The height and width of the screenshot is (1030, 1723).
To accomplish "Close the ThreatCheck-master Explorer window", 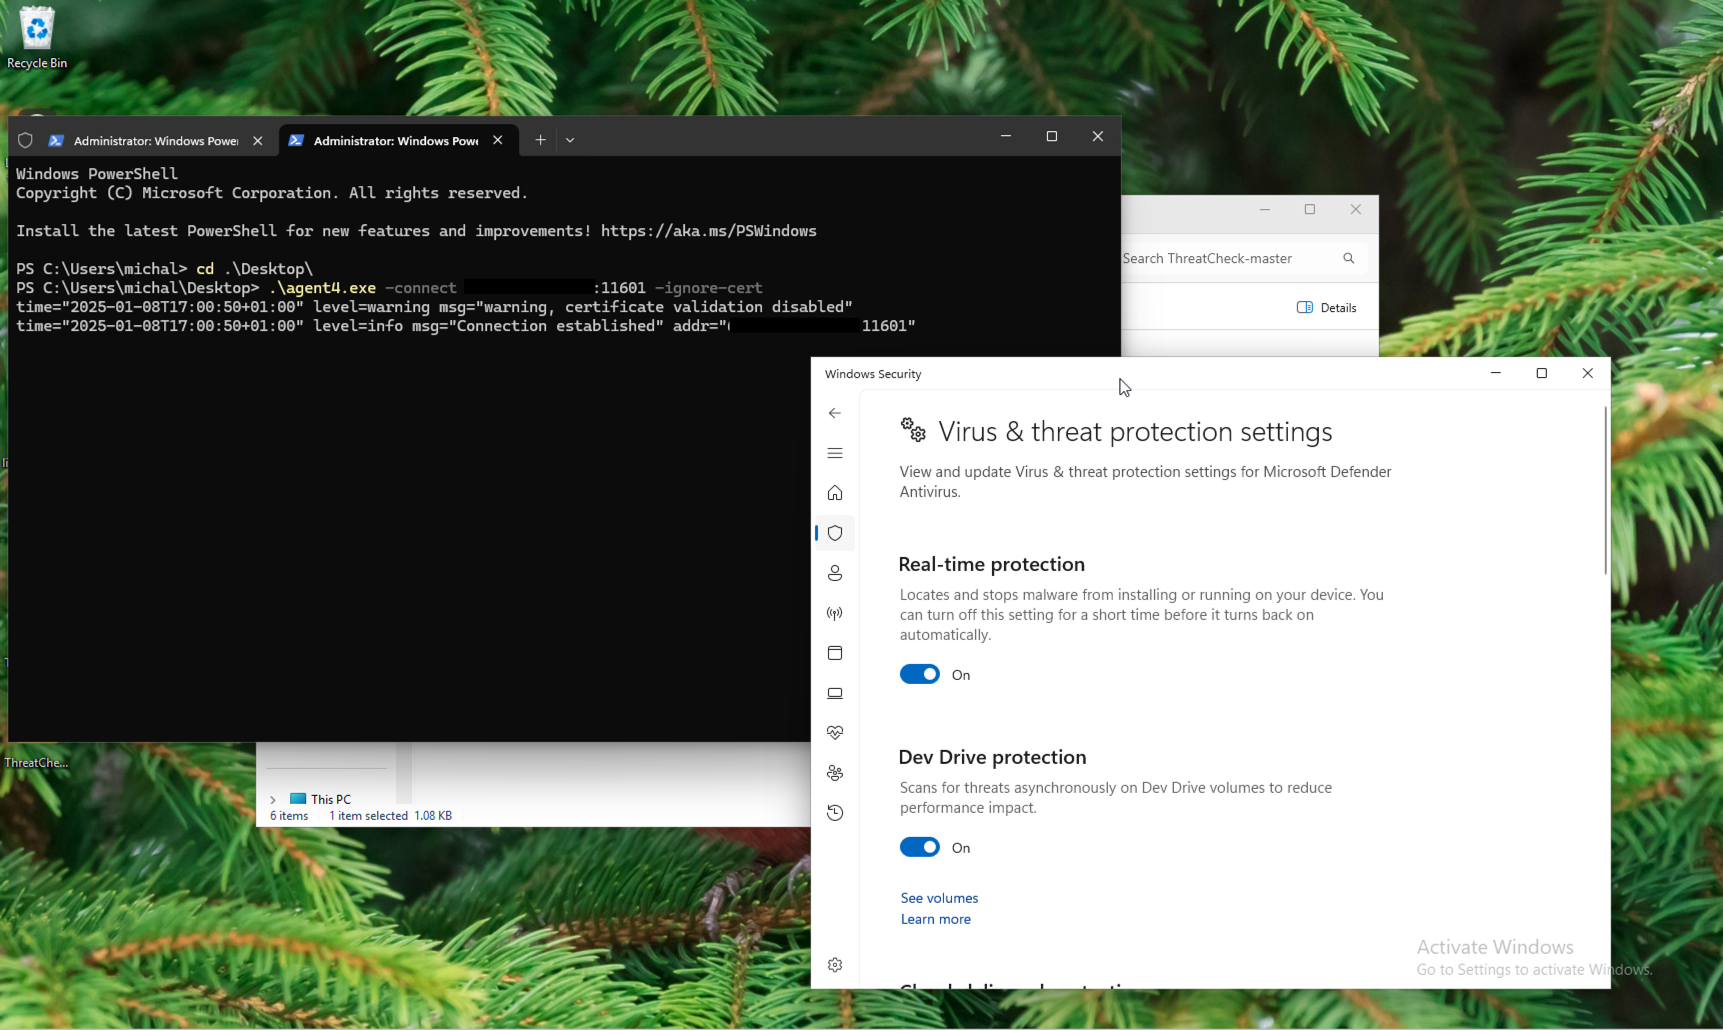I will 1356,209.
